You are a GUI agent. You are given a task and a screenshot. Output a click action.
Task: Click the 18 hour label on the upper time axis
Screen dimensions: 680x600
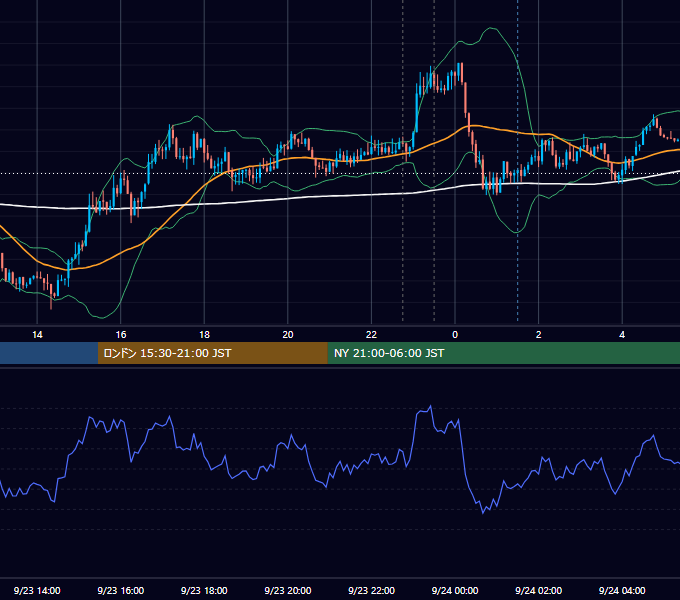coord(204,335)
